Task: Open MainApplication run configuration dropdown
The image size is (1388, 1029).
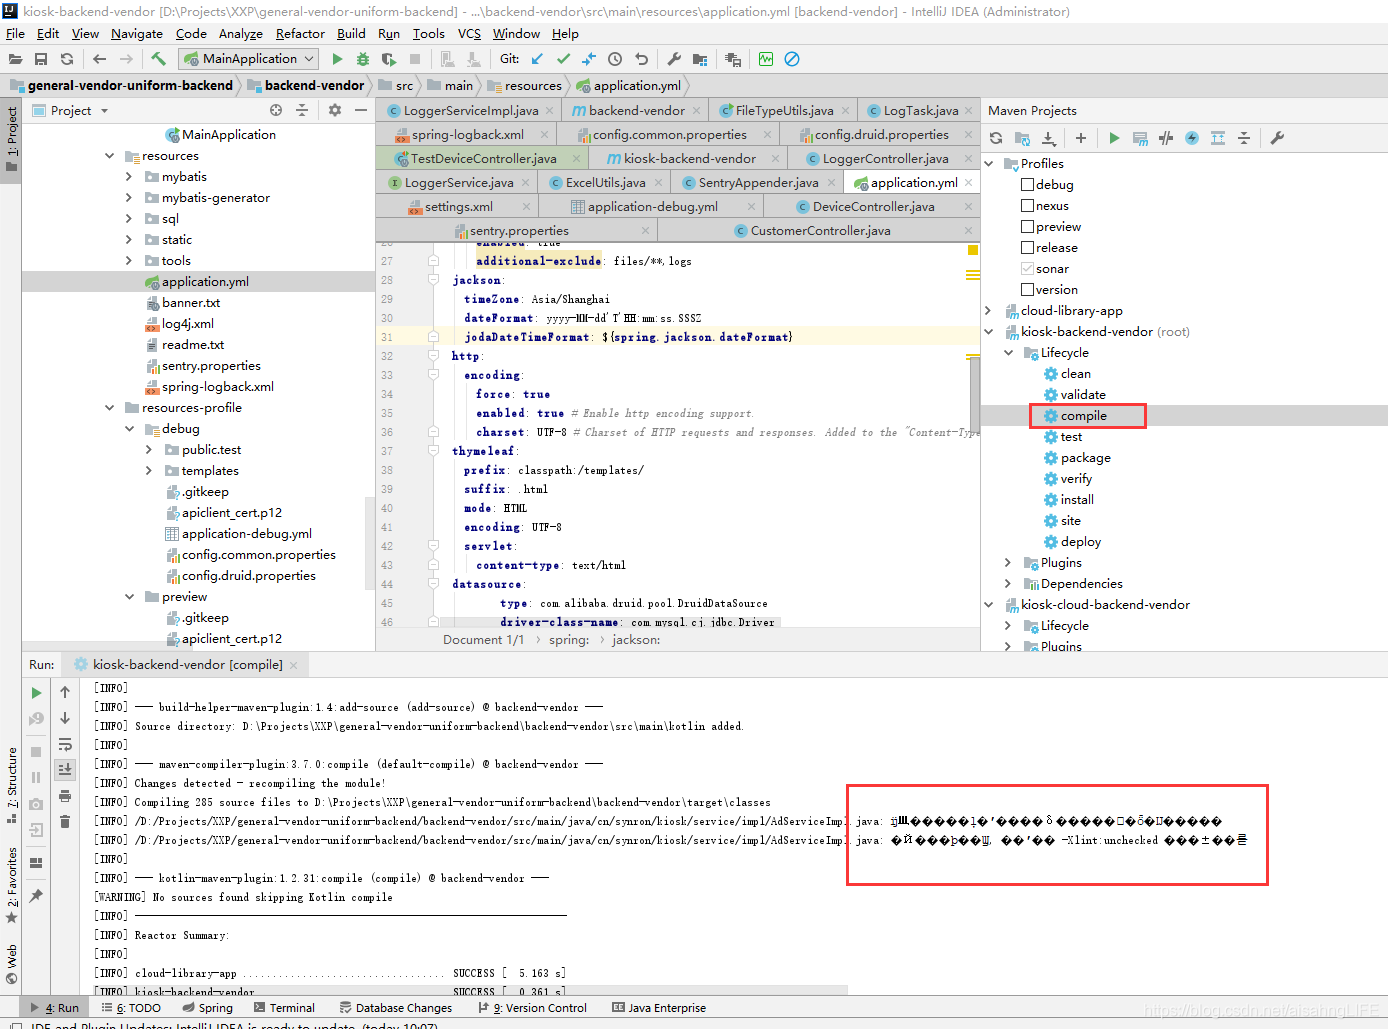Action: click(249, 59)
